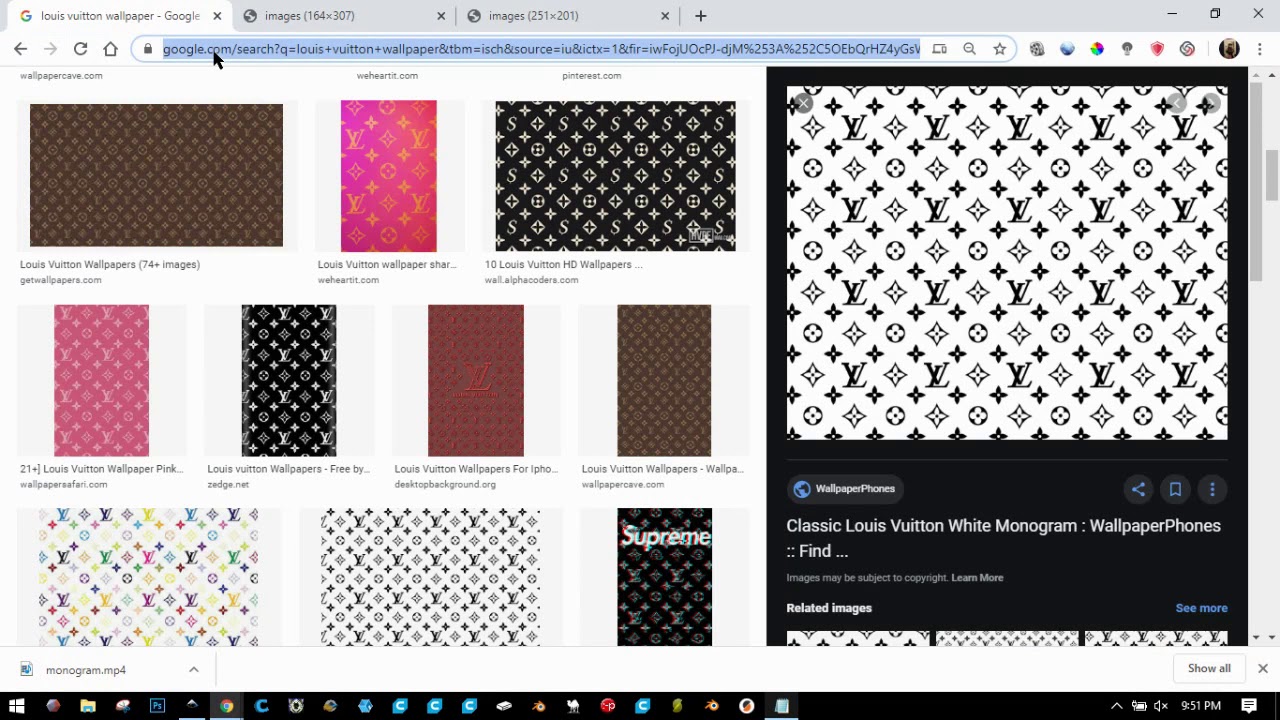Viewport: 1280px width, 720px height.
Task: Switch to images (164×307) tab
Action: [345, 16]
